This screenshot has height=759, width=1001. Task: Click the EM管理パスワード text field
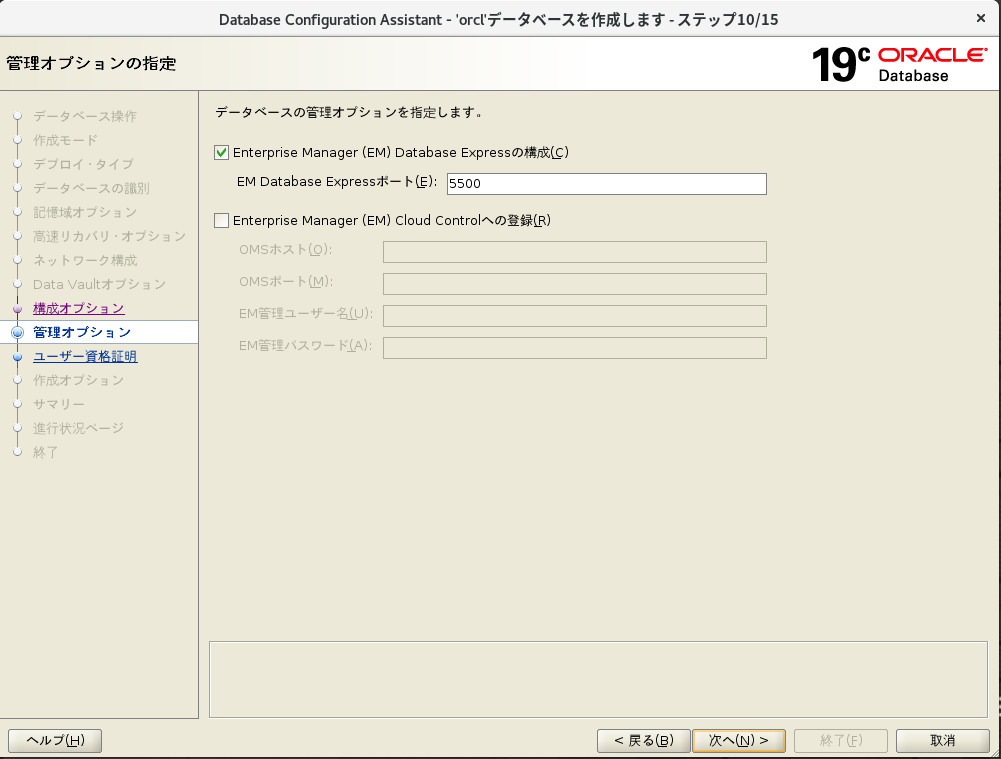574,348
